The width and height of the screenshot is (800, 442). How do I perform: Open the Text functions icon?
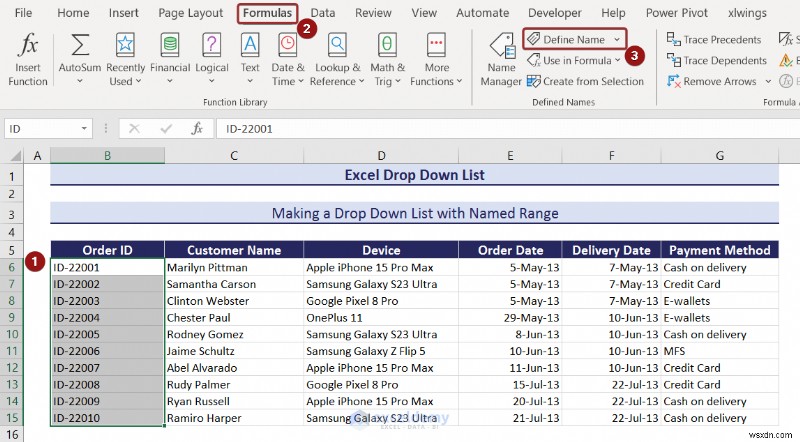[250, 45]
